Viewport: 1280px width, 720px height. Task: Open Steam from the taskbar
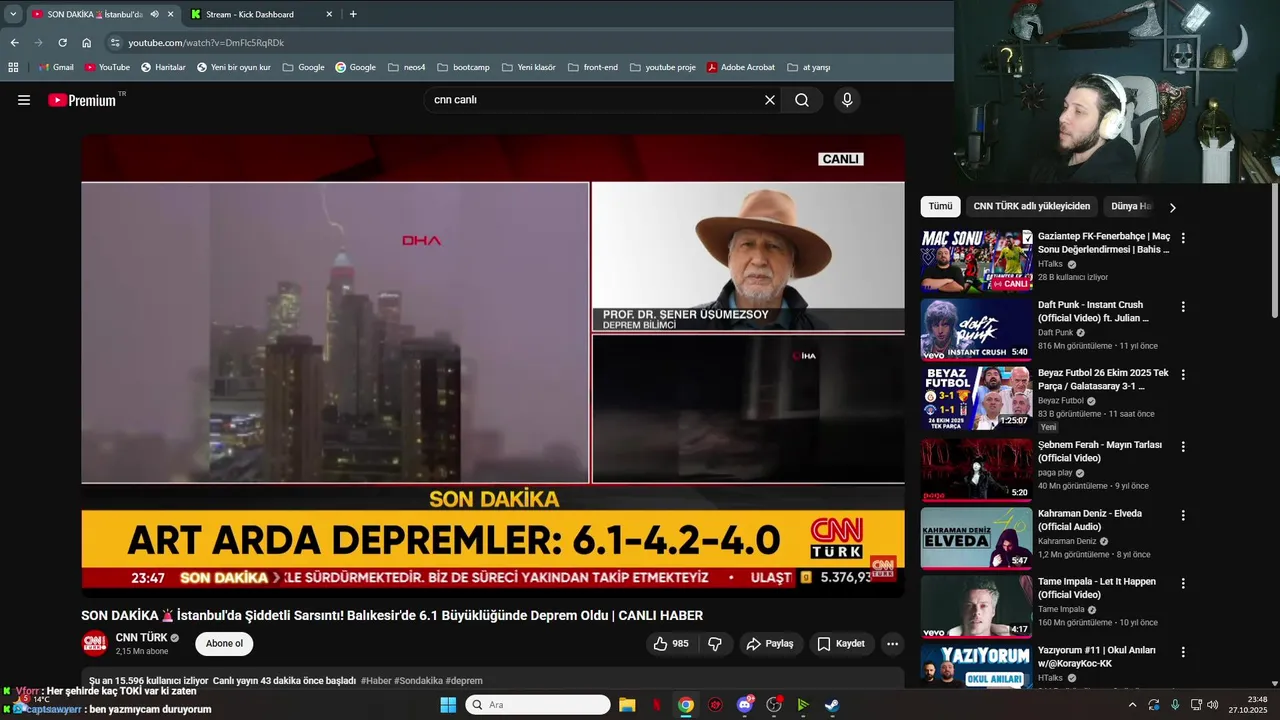[x=832, y=705]
